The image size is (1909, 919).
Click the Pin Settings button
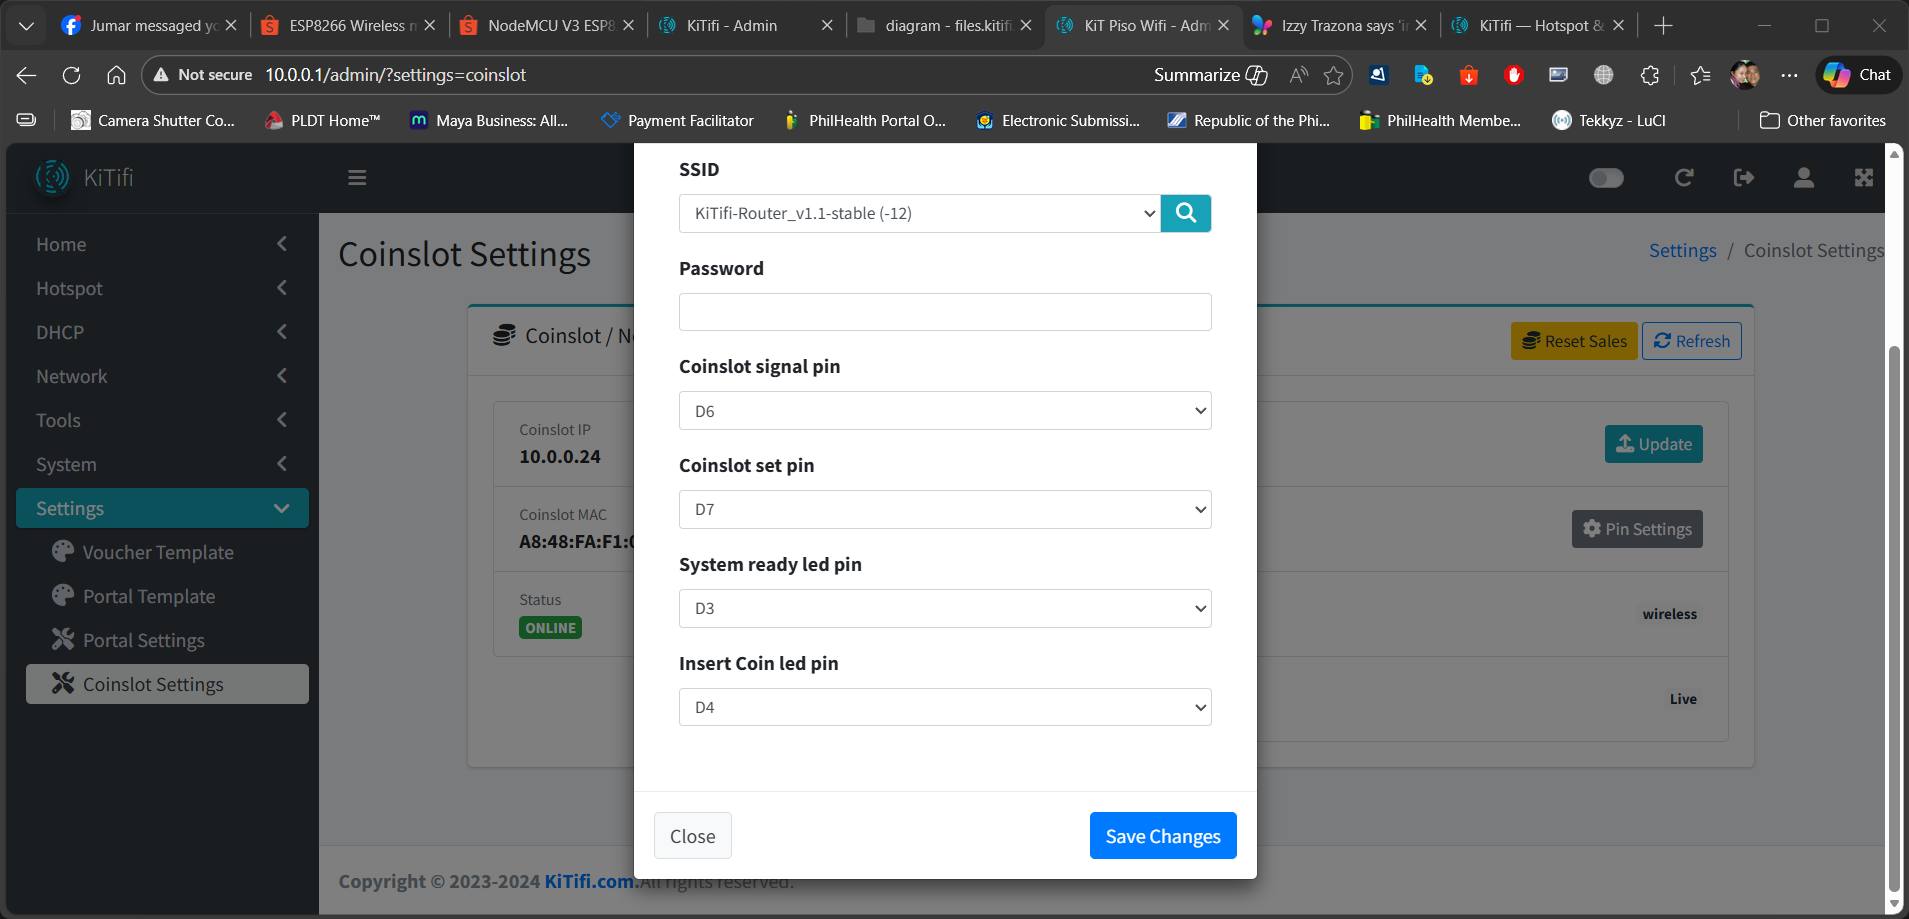pyautogui.click(x=1637, y=529)
